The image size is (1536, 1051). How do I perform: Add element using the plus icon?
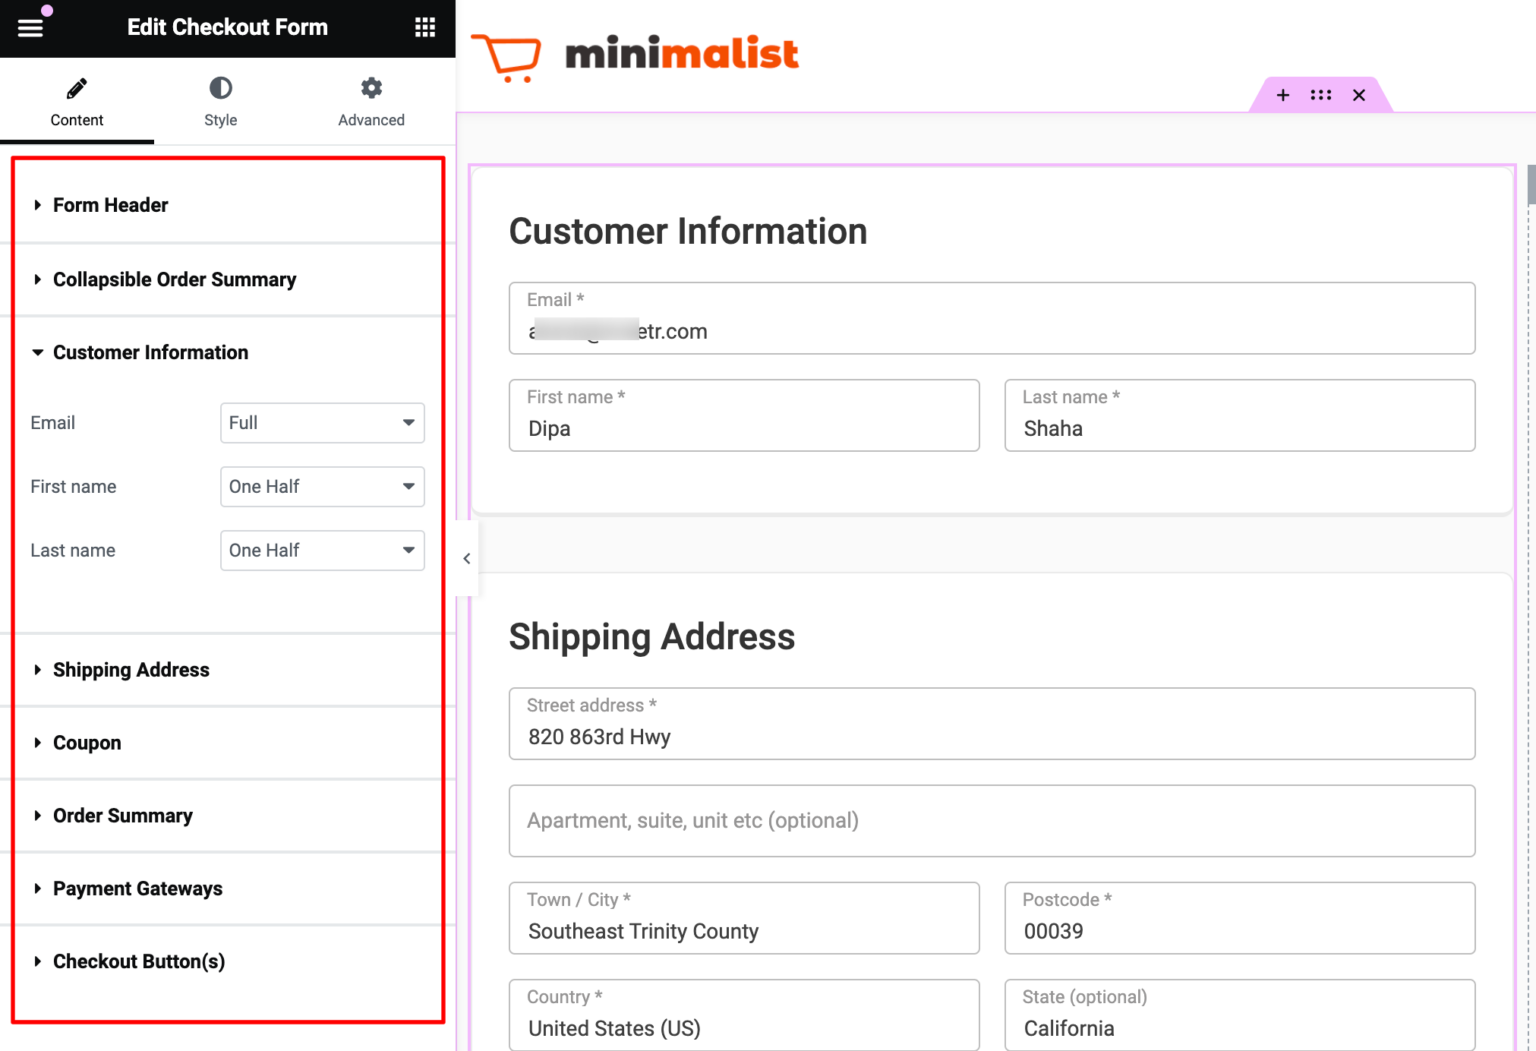(1283, 95)
